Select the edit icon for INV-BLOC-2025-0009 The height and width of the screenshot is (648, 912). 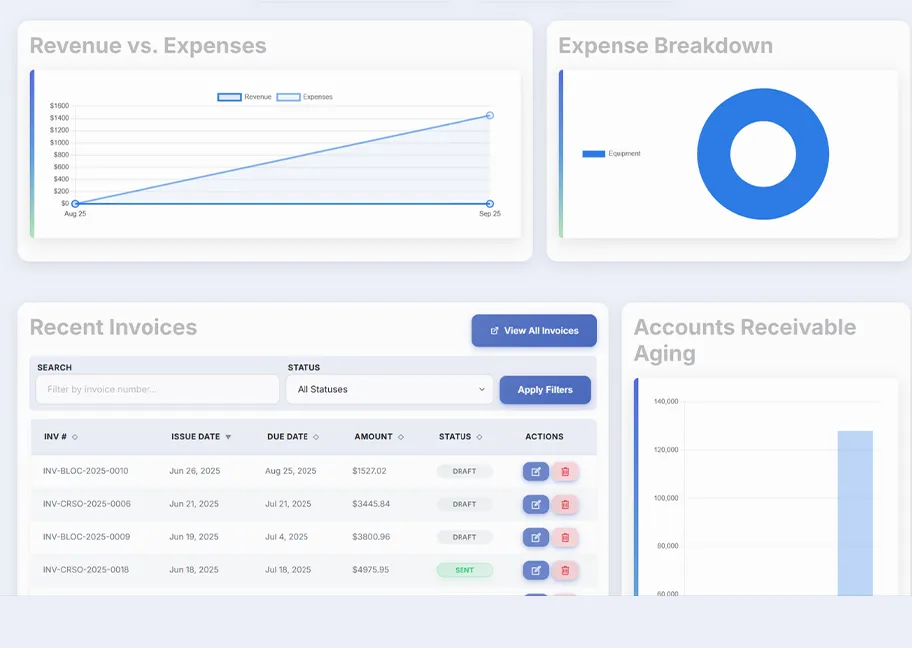[x=535, y=537]
